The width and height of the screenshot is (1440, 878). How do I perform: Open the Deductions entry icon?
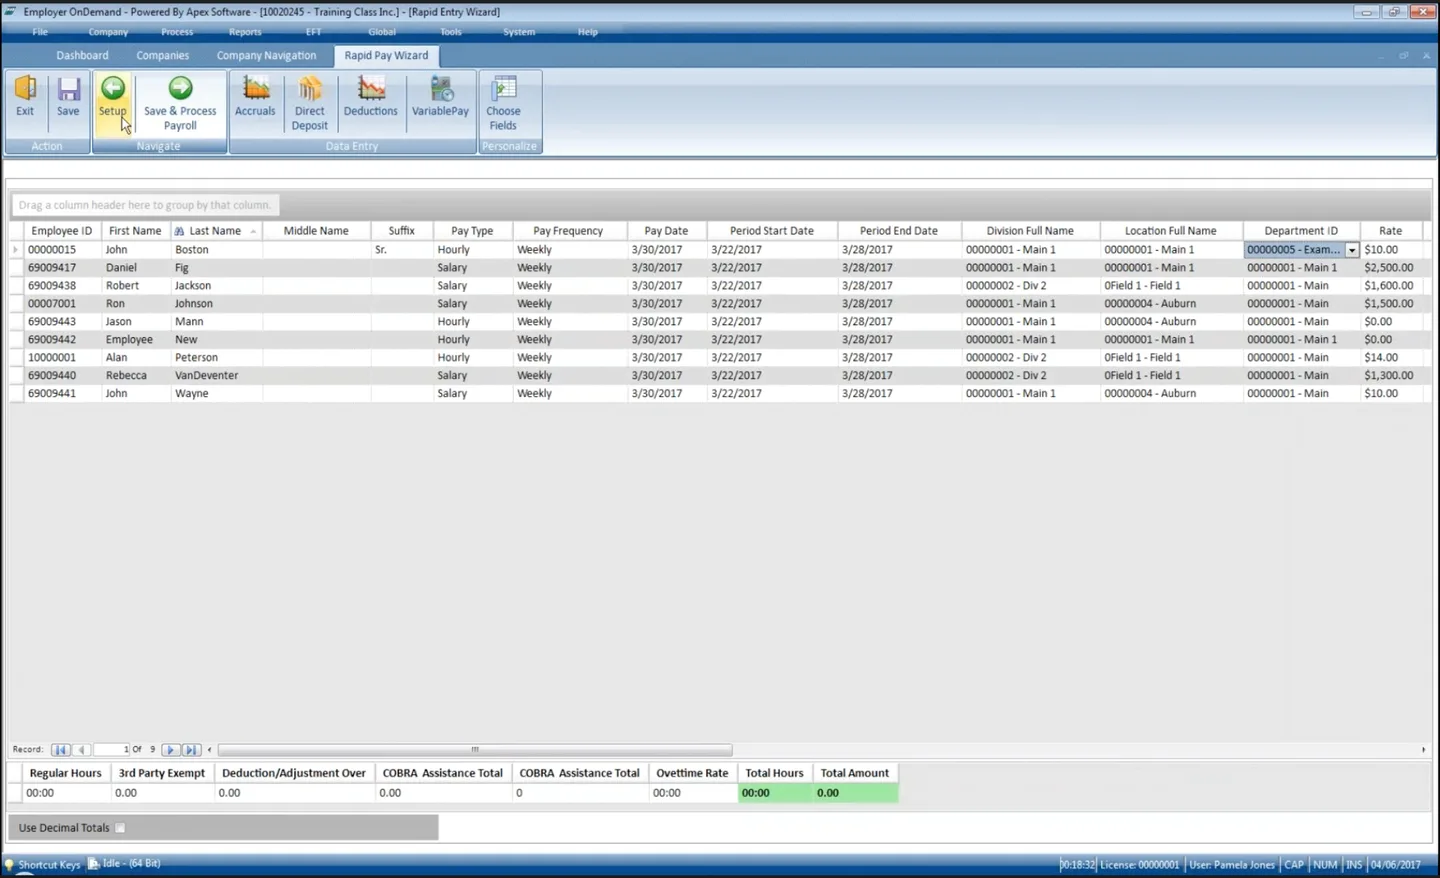370,100
